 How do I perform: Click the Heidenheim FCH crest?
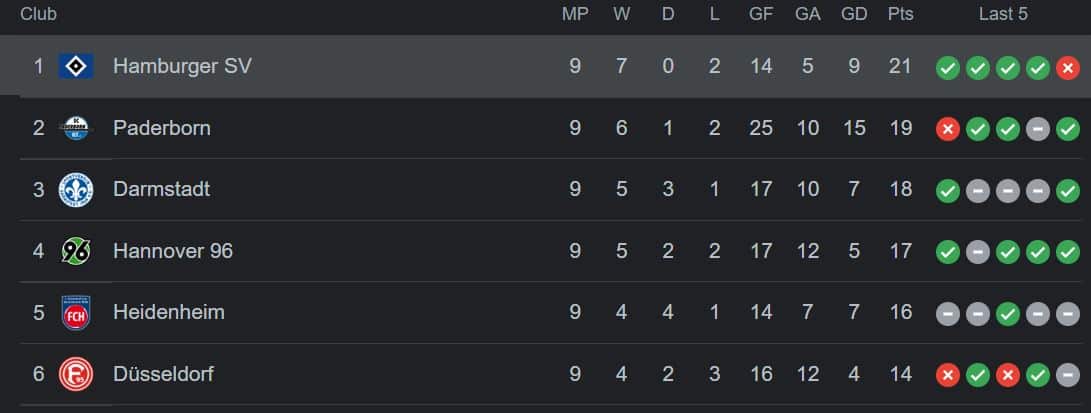pyautogui.click(x=76, y=312)
